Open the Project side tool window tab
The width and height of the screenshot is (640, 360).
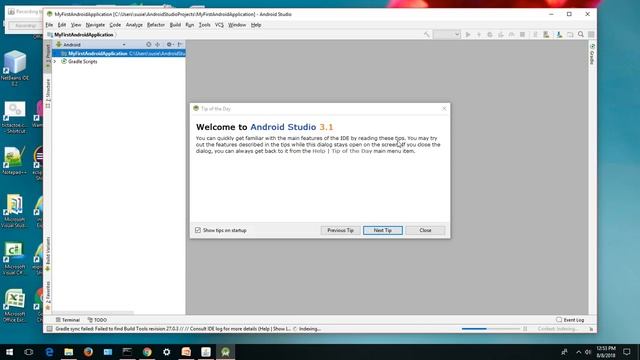[48, 56]
